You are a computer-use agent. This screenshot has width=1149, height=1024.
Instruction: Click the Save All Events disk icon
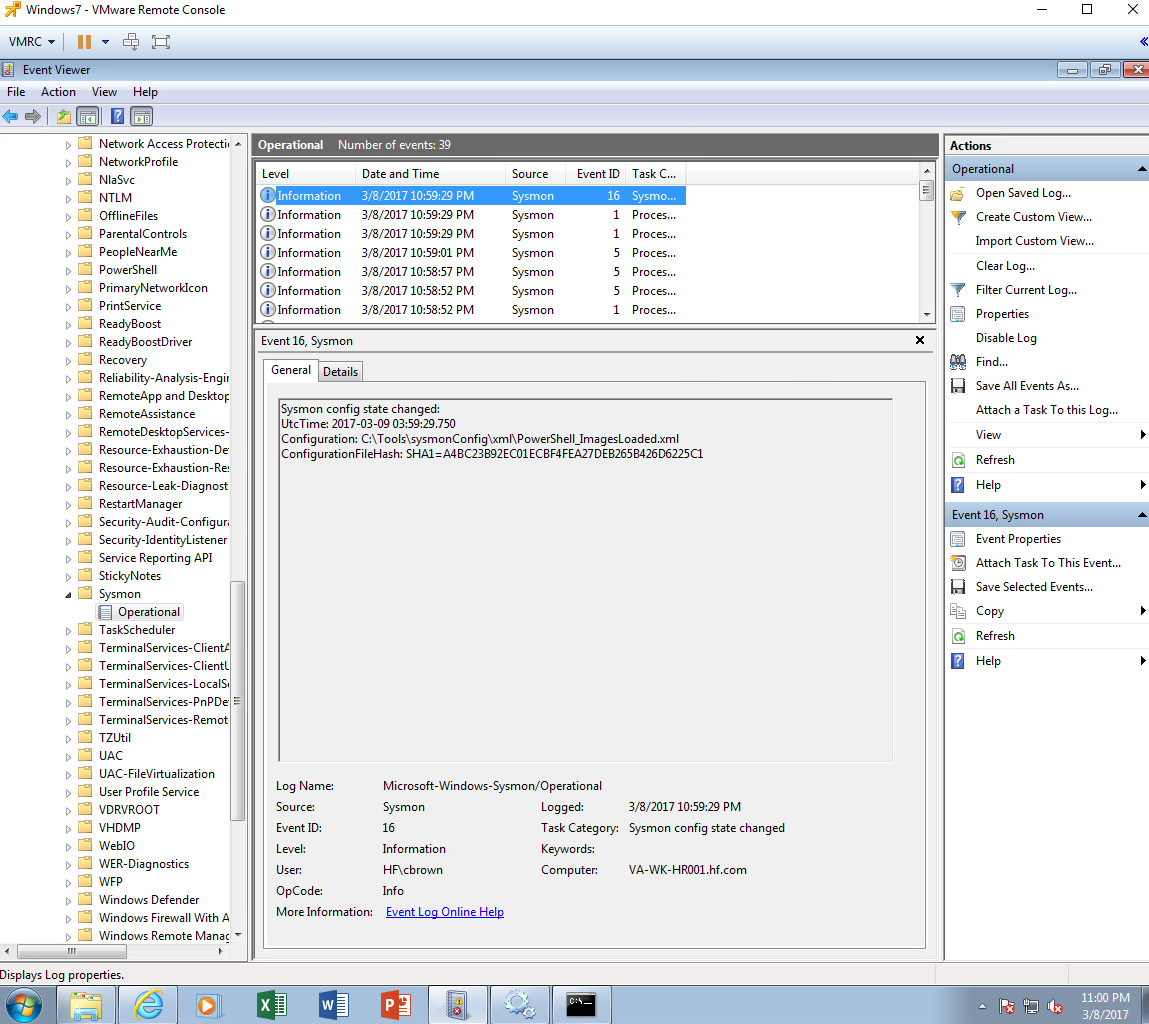pos(958,386)
